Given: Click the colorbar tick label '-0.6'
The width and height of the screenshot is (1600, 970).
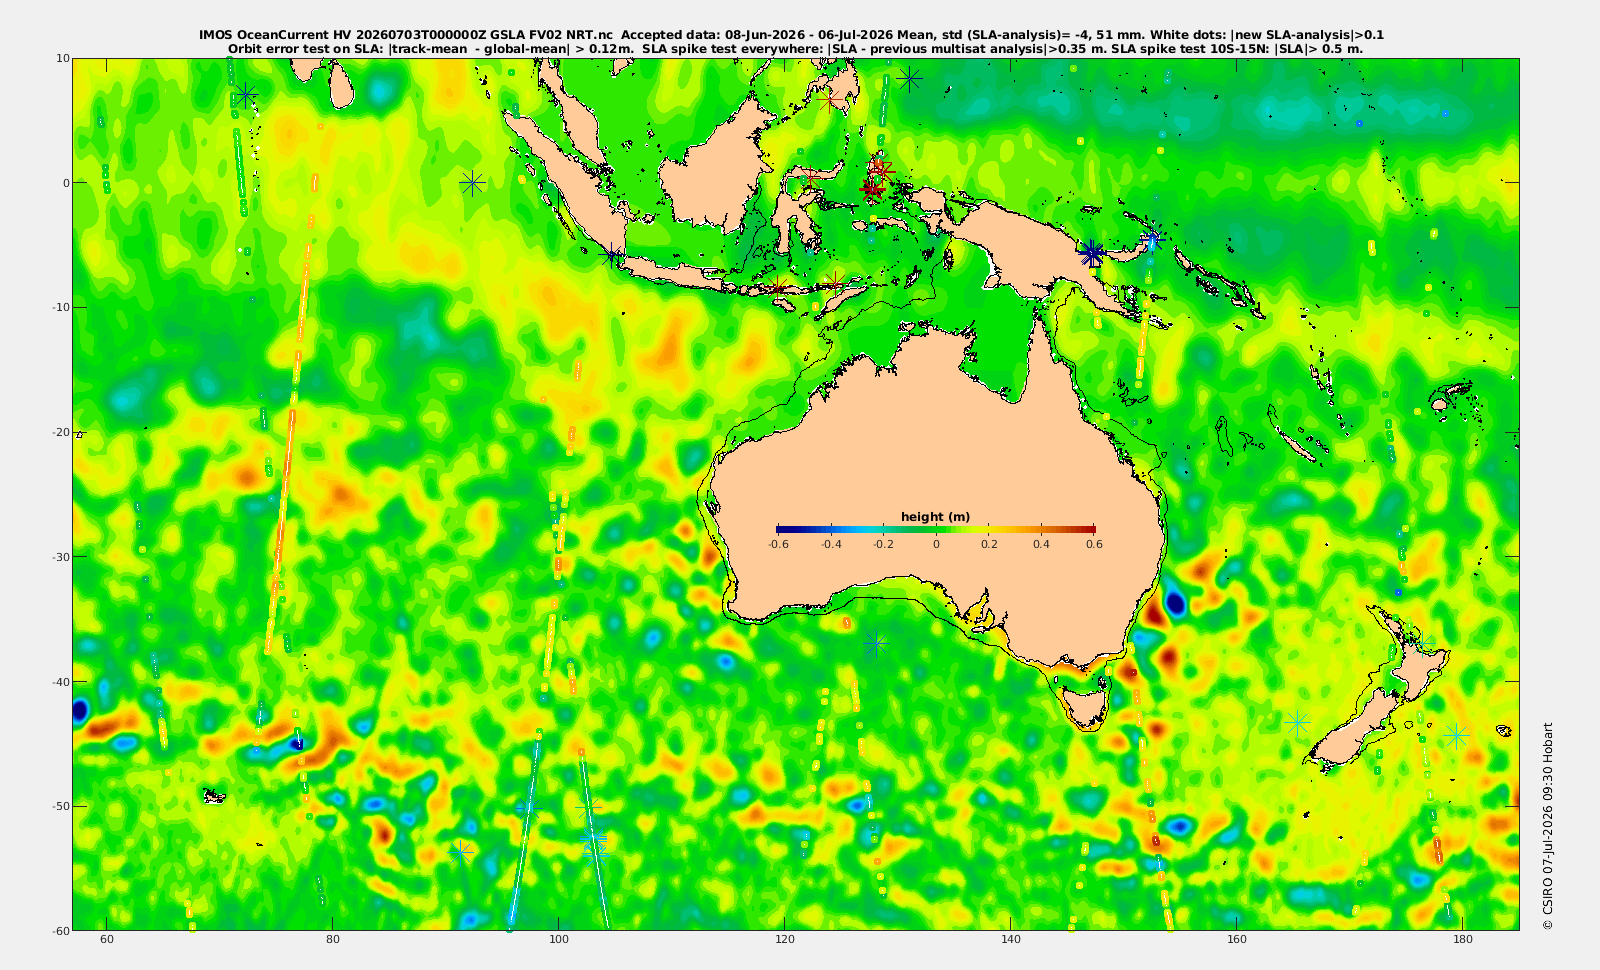Looking at the screenshot, I should [777, 544].
